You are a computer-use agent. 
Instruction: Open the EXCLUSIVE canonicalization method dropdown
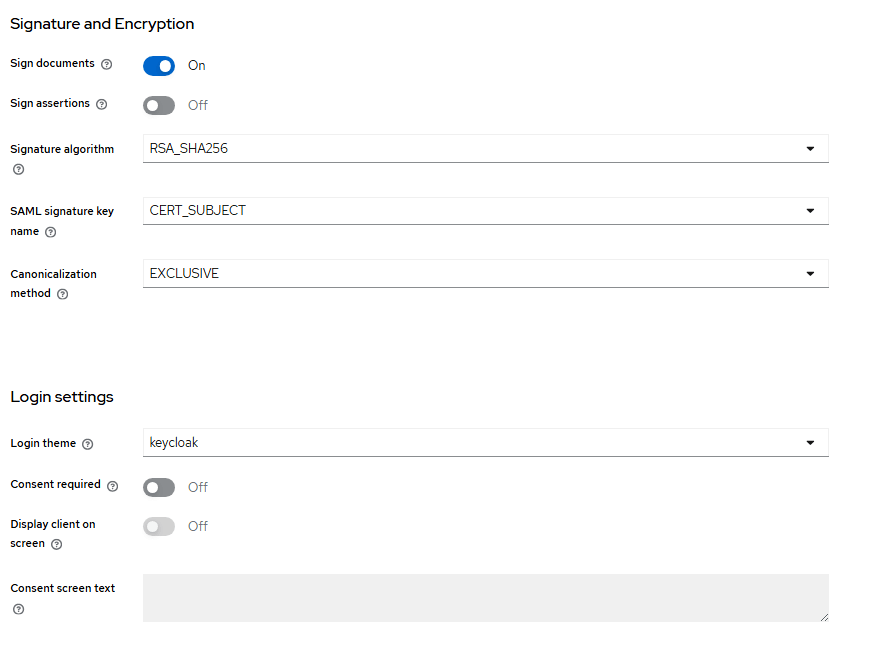coord(485,273)
